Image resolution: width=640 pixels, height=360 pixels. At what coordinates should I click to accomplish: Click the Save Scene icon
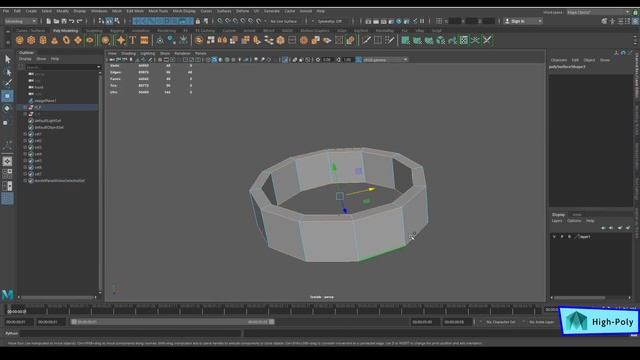(x=64, y=21)
